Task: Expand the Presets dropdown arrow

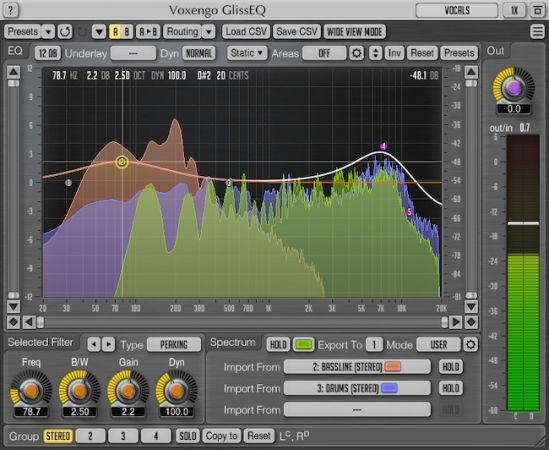Action: click(x=48, y=32)
